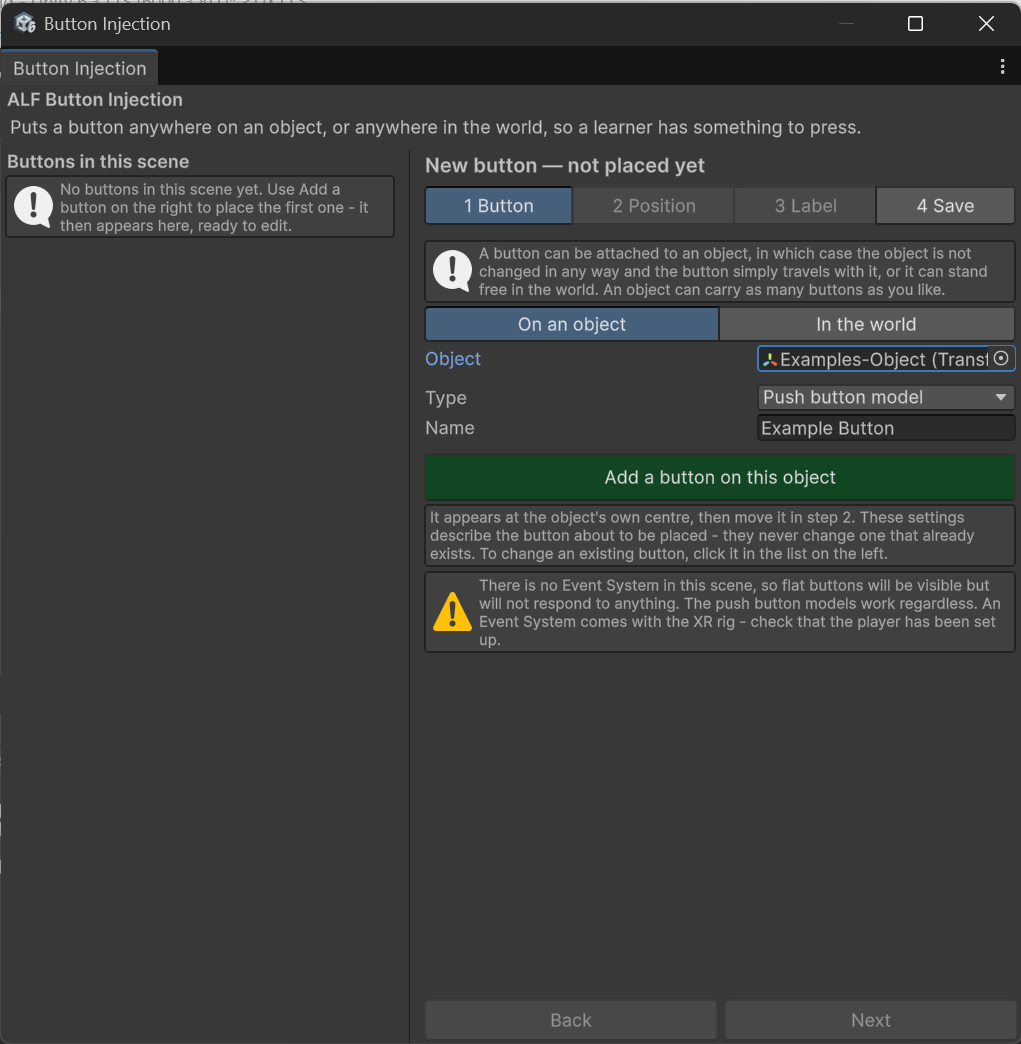Go to step 3 Label
Image resolution: width=1021 pixels, height=1044 pixels.
[805, 206]
